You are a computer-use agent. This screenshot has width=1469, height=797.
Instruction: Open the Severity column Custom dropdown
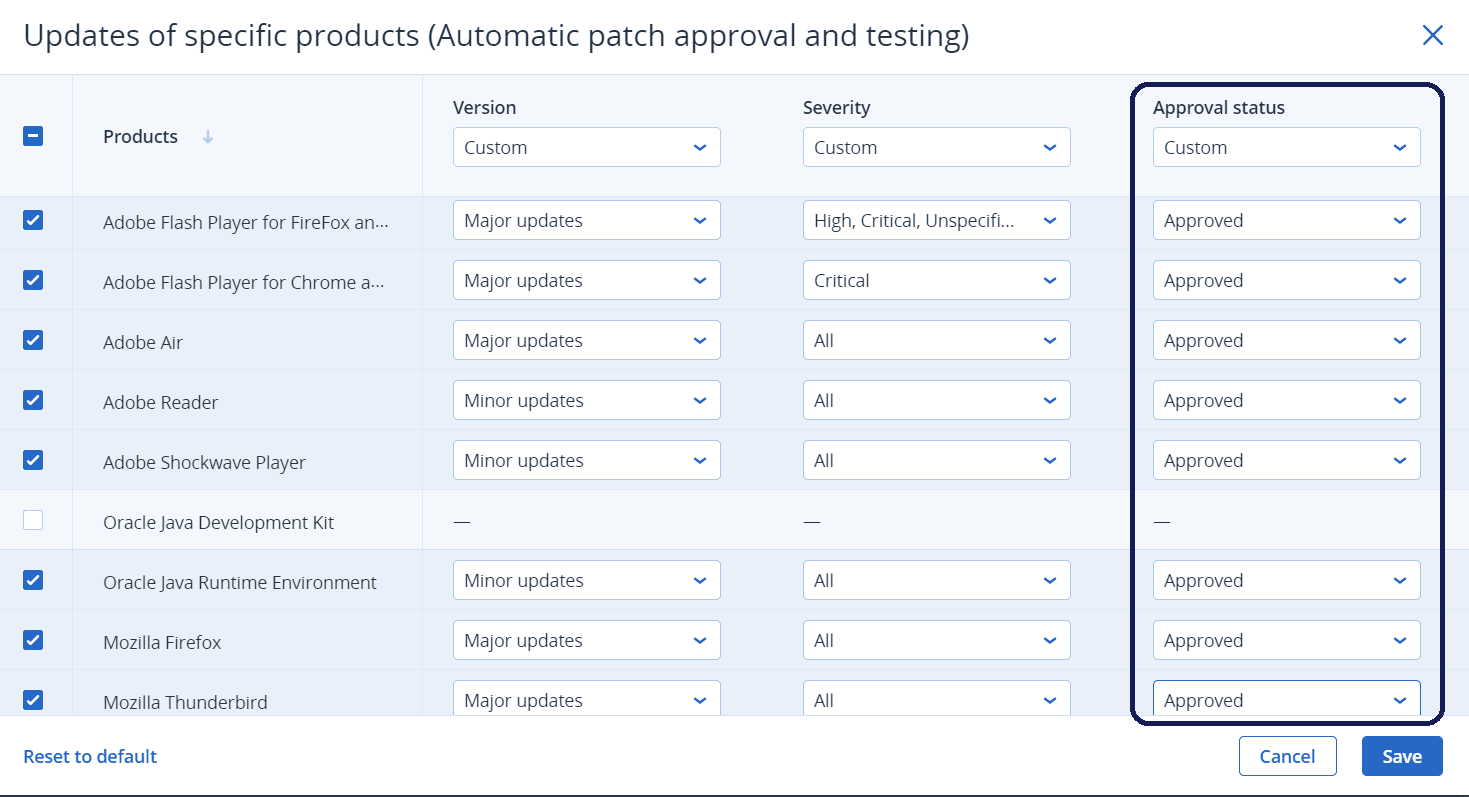click(936, 147)
